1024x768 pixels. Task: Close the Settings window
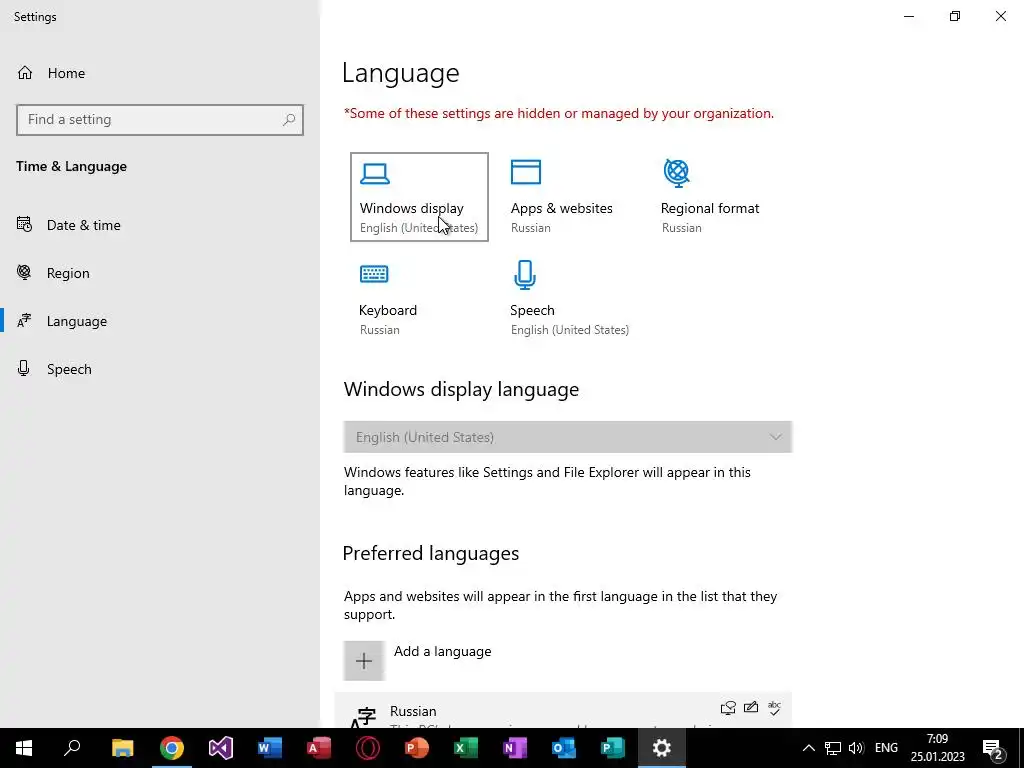pos(1000,16)
